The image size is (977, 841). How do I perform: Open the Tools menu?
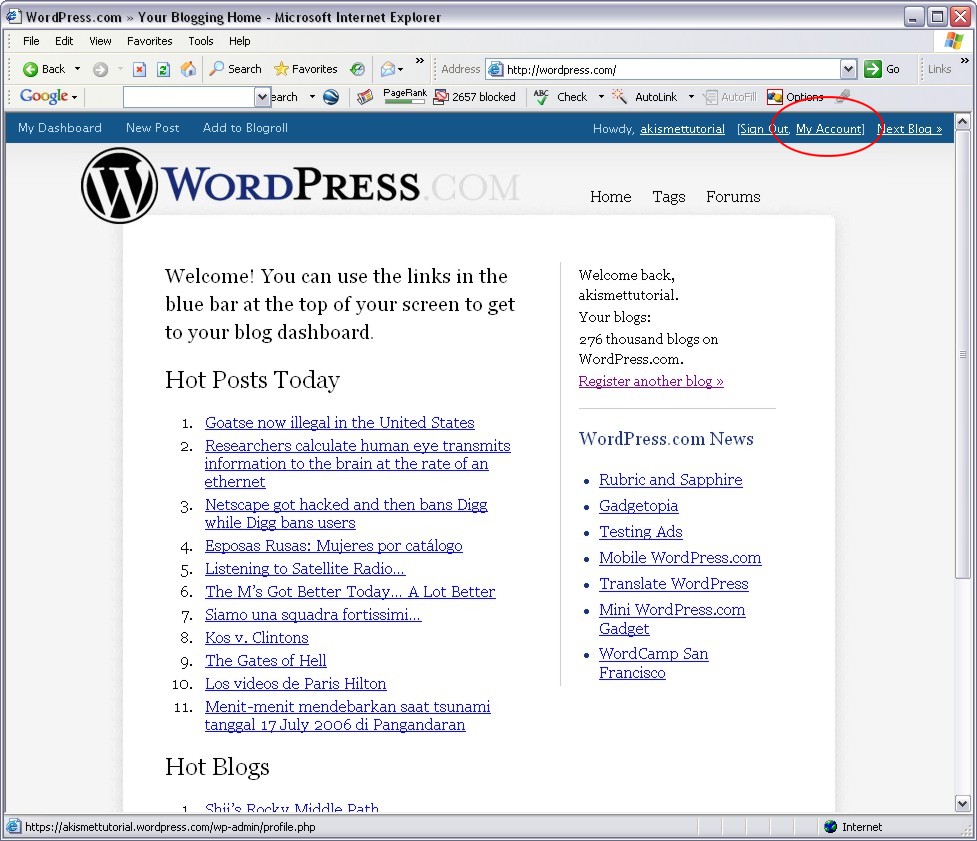(x=201, y=41)
